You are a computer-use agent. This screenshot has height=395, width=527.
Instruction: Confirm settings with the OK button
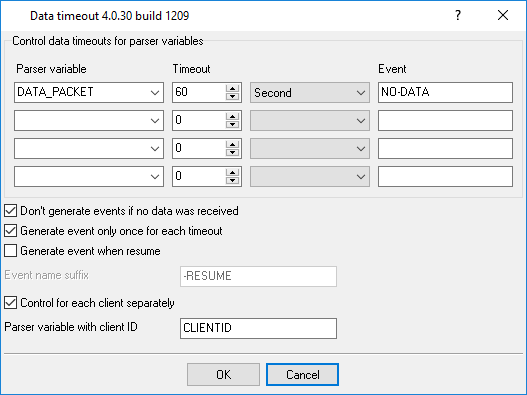point(224,374)
